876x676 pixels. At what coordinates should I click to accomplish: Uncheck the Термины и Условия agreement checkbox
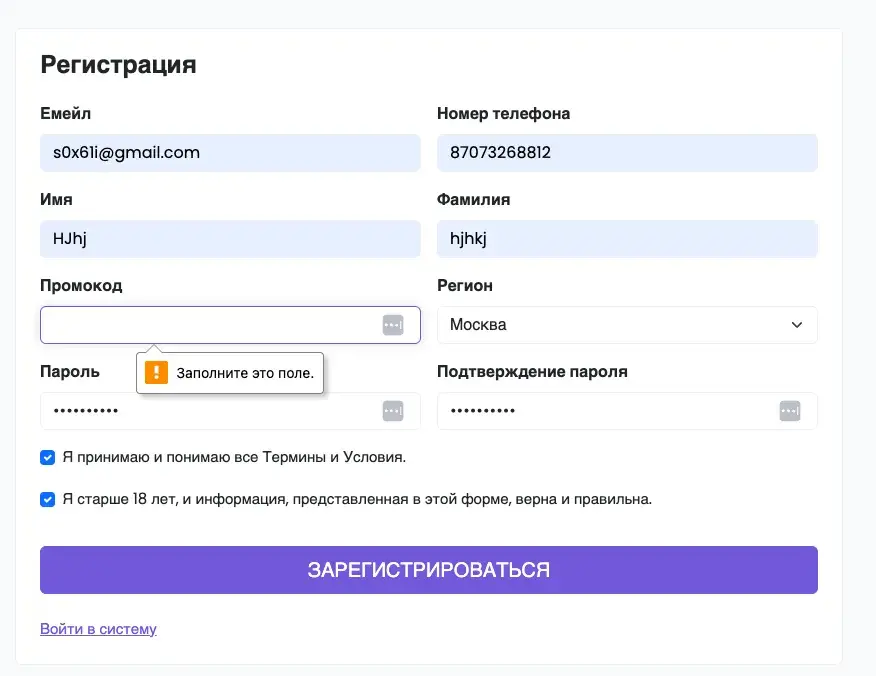47,458
